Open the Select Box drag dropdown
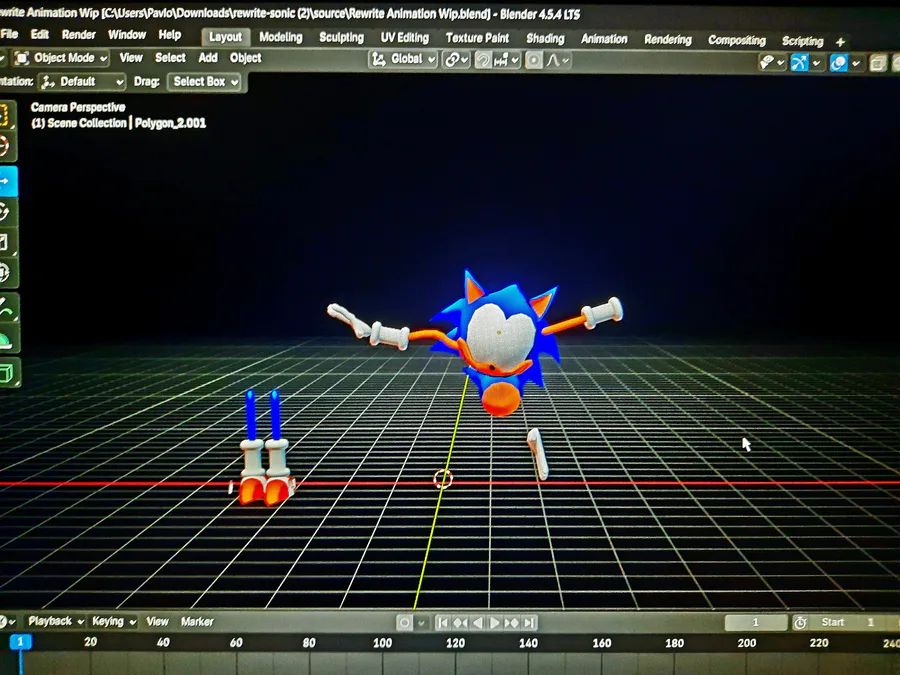This screenshot has width=900, height=675. pyautogui.click(x=204, y=82)
